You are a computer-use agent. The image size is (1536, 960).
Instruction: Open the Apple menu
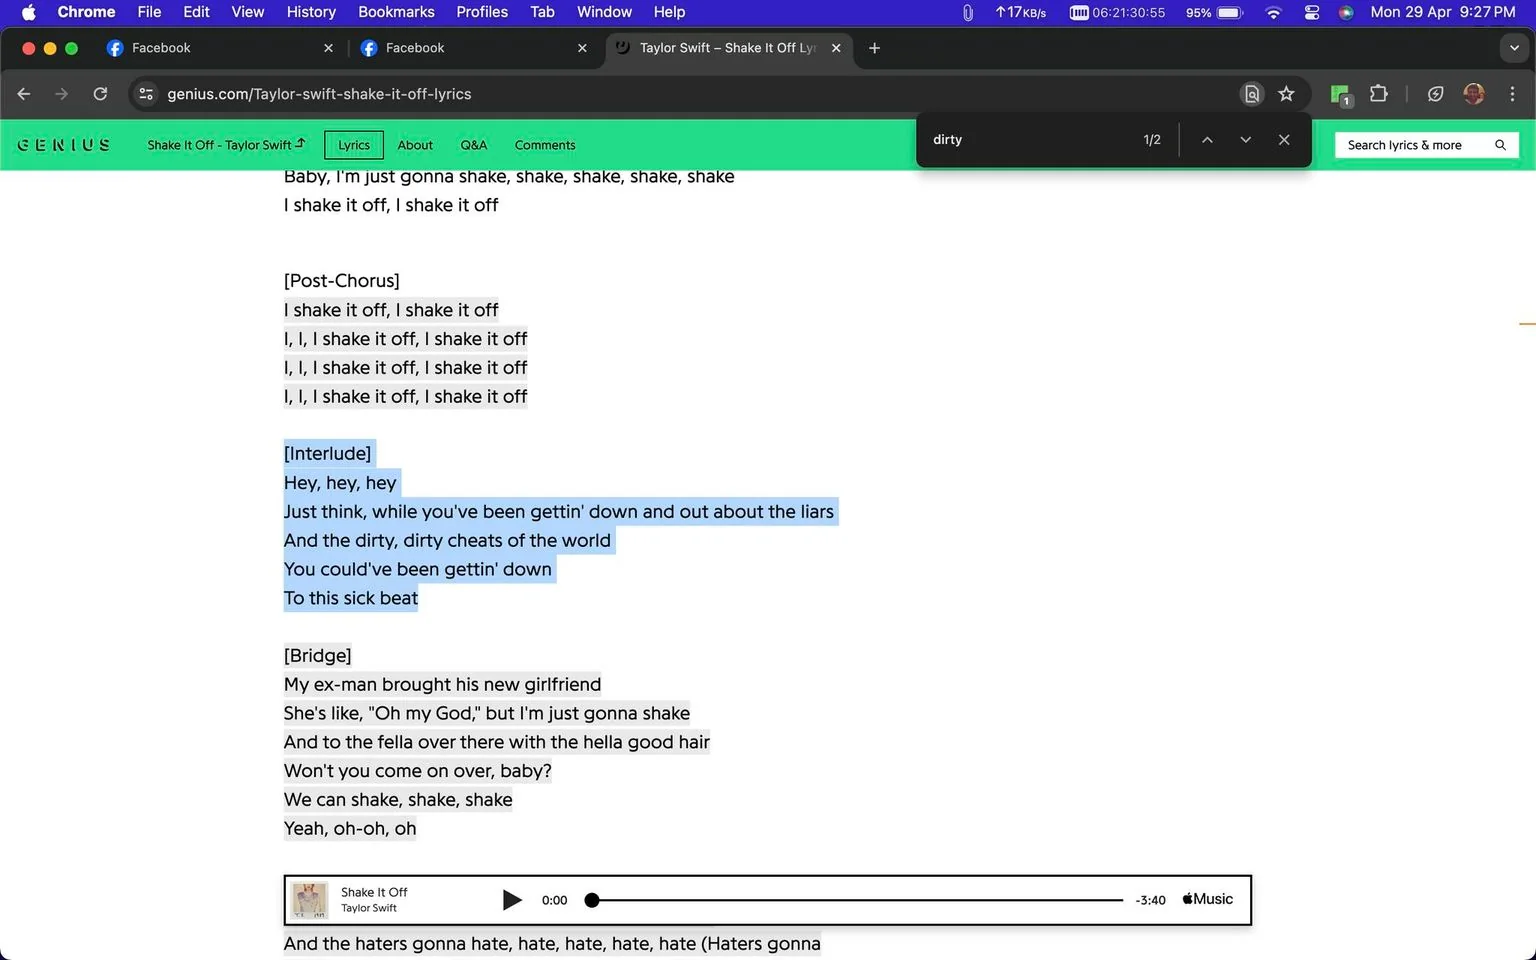pos(28,12)
